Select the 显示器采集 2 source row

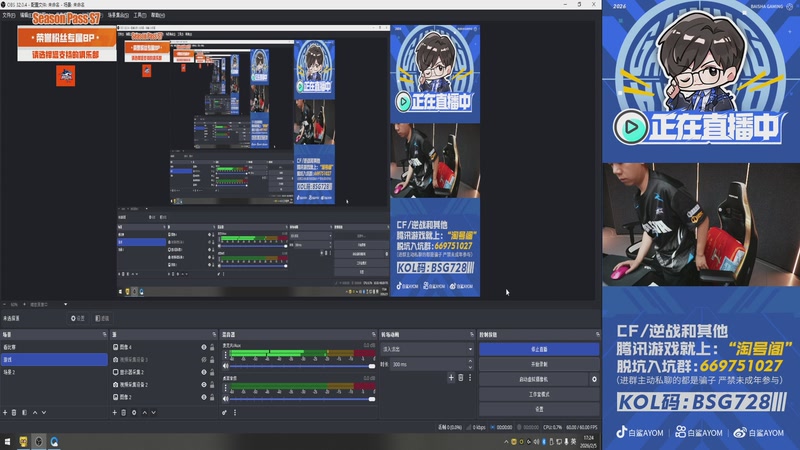tap(162, 372)
